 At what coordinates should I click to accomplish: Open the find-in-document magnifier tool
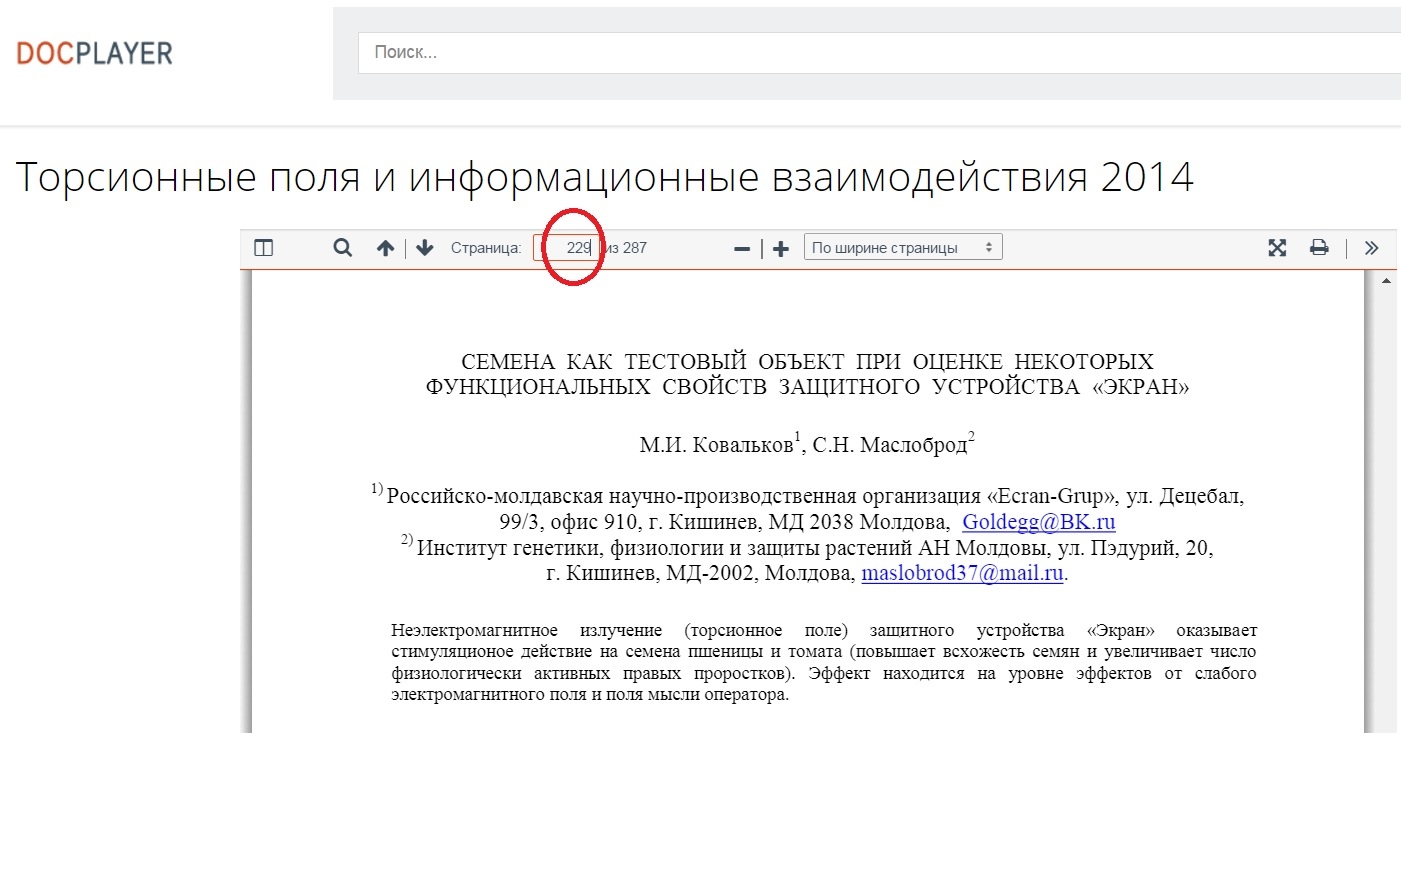[x=342, y=248]
